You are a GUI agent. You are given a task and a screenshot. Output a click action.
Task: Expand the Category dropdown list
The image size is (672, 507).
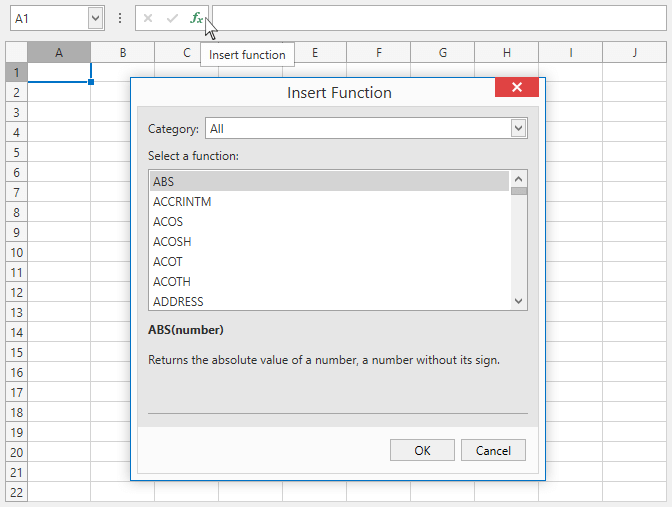pyautogui.click(x=518, y=128)
